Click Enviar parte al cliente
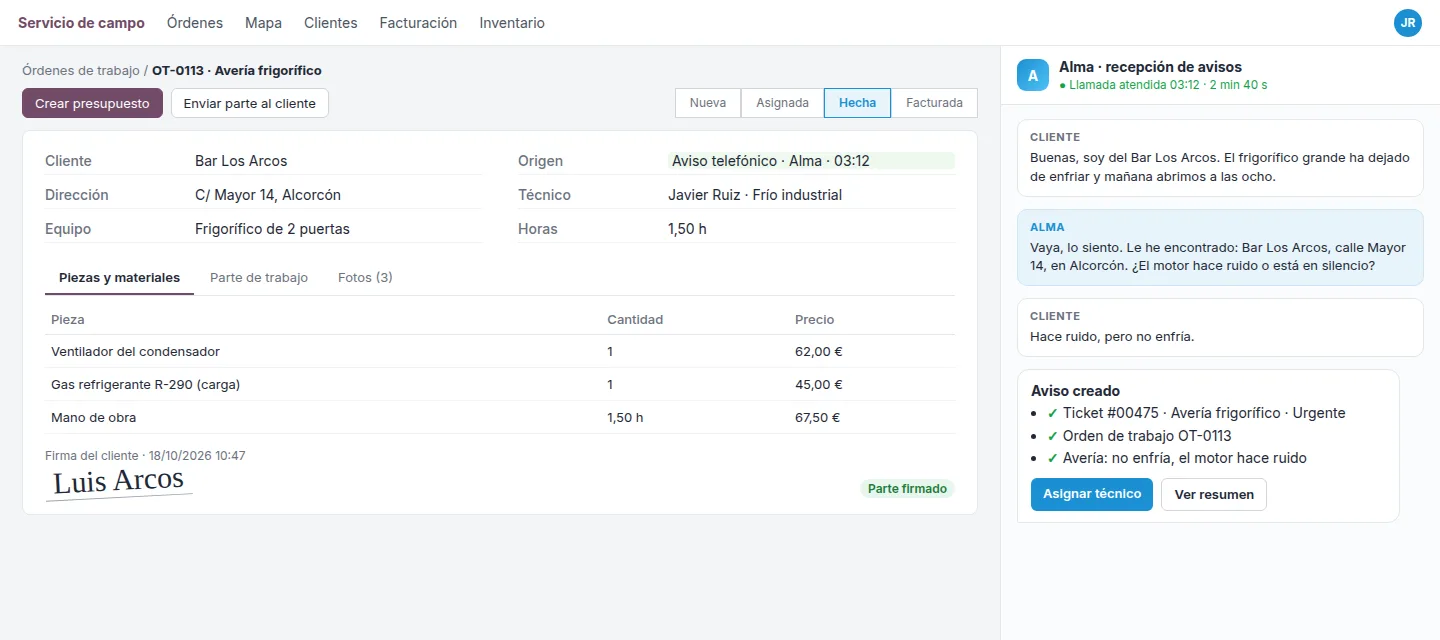The height and width of the screenshot is (640, 1440). (x=250, y=103)
